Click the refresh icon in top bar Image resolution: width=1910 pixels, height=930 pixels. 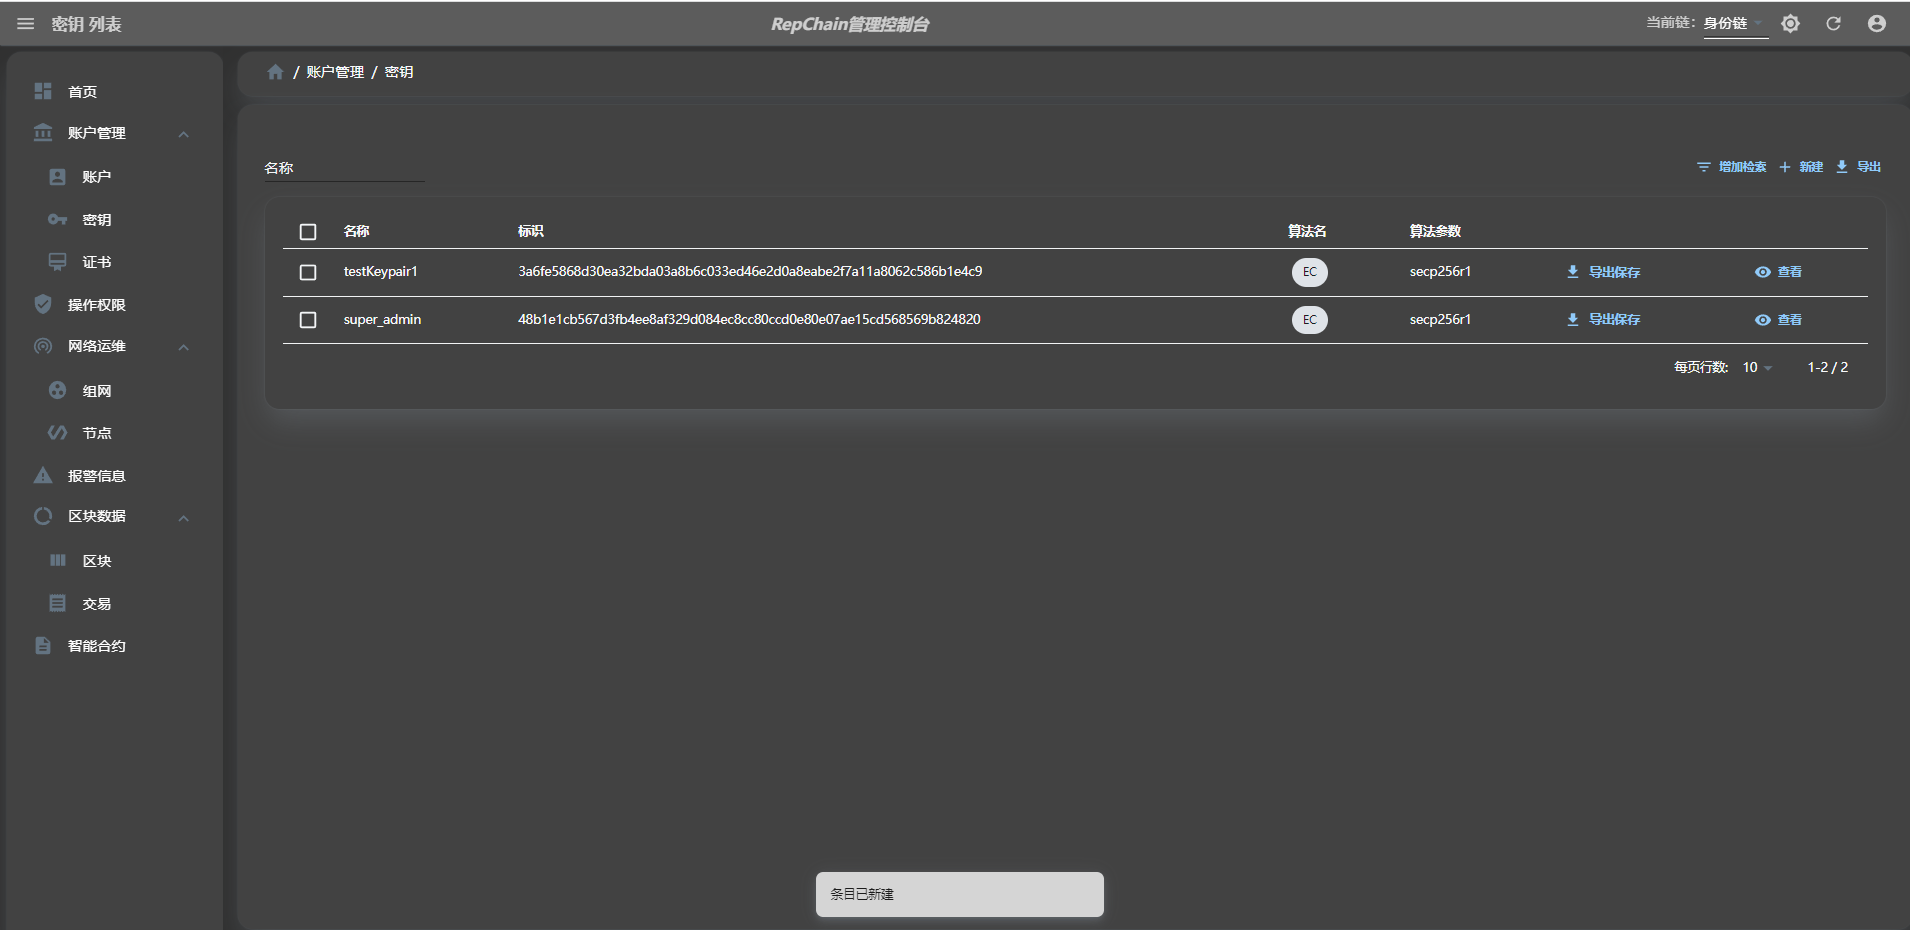1833,24
